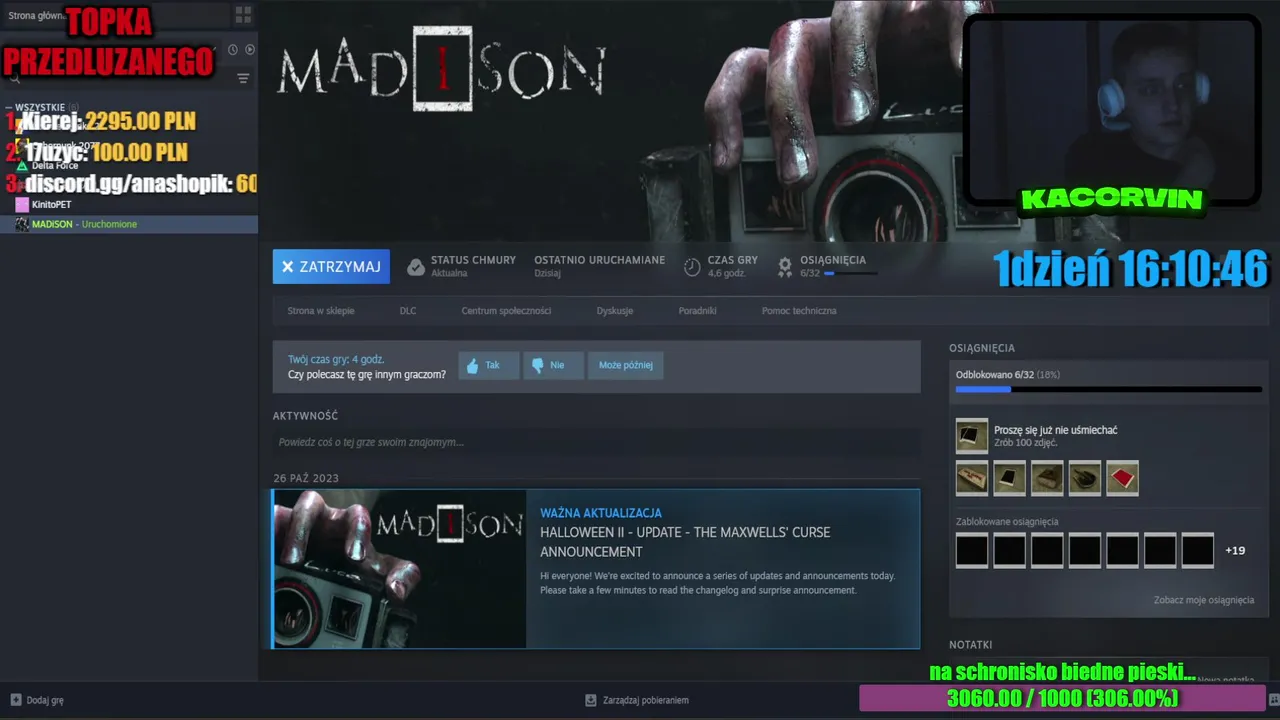The height and width of the screenshot is (720, 1280).
Task: Click the WAŻNA AKTUALIZACJA label
Action: (601, 513)
